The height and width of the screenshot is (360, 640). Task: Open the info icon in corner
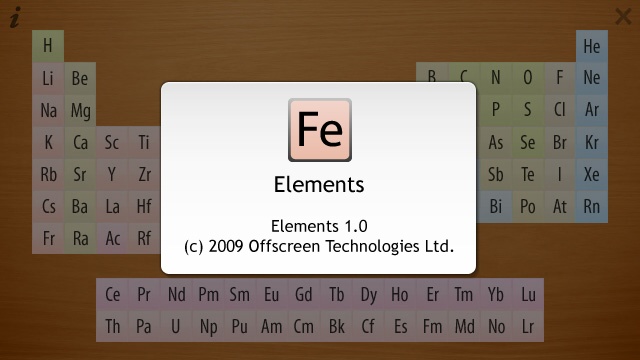point(15,18)
